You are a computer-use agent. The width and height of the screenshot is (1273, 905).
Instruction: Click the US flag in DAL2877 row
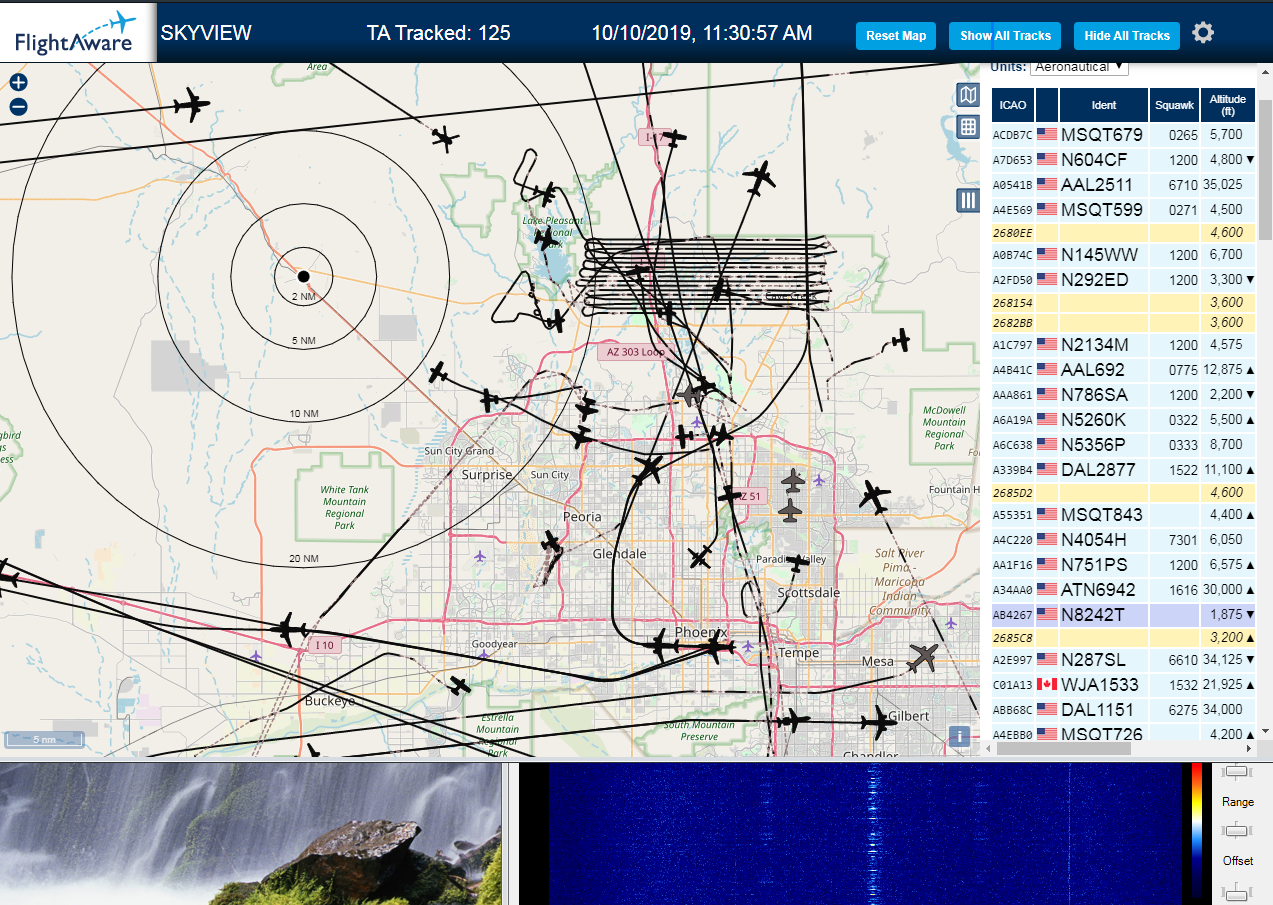pyautogui.click(x=1046, y=469)
